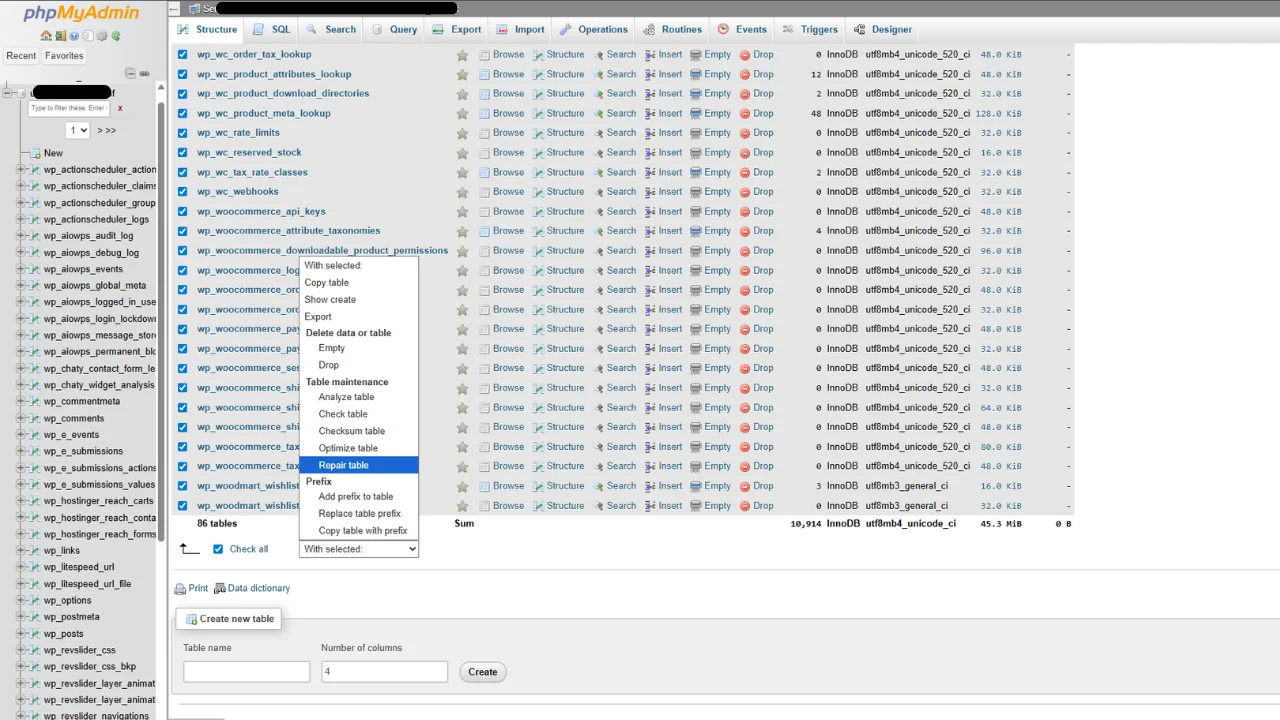Star the wp_wc_product_meta_lookup table
Viewport: 1280px width, 720px height.
(462, 114)
